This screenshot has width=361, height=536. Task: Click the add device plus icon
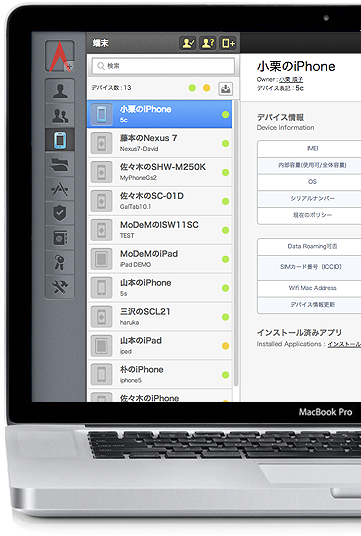click(x=228, y=43)
